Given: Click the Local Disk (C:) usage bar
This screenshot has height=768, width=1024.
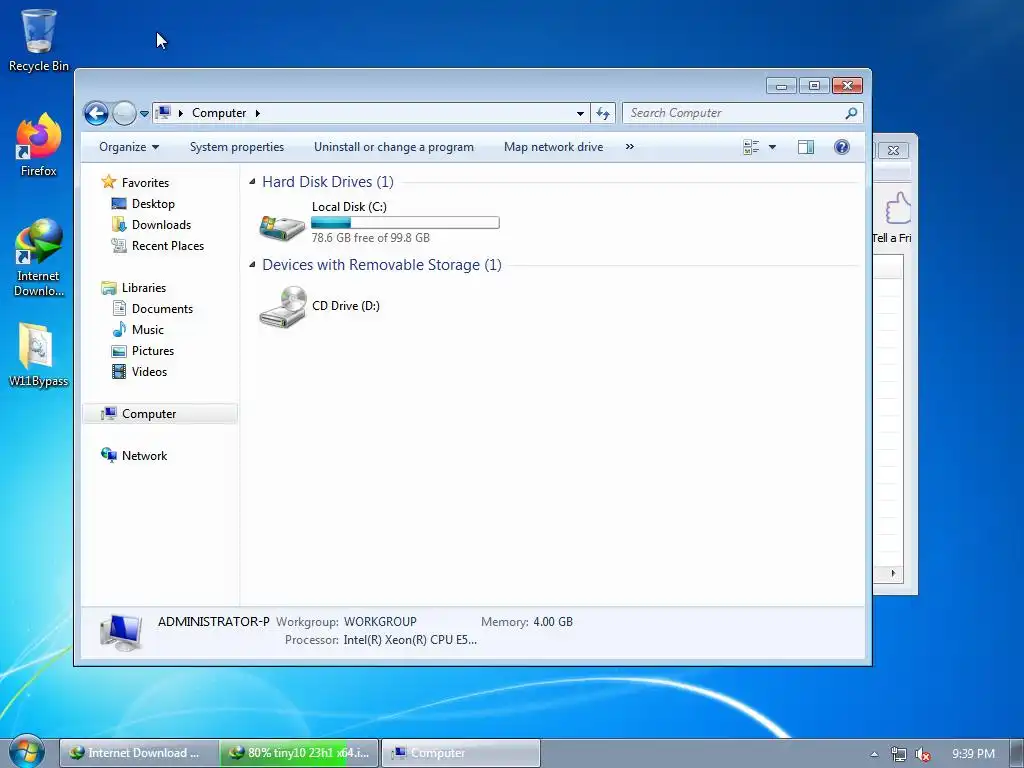Looking at the screenshot, I should (x=406, y=223).
